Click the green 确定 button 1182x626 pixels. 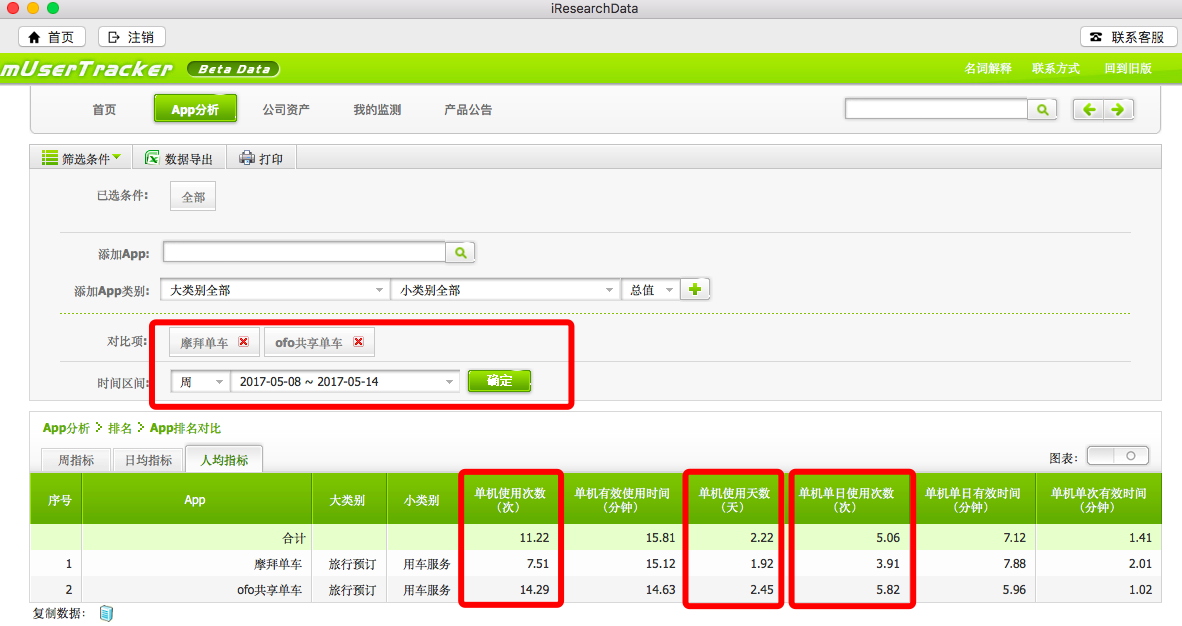(499, 381)
